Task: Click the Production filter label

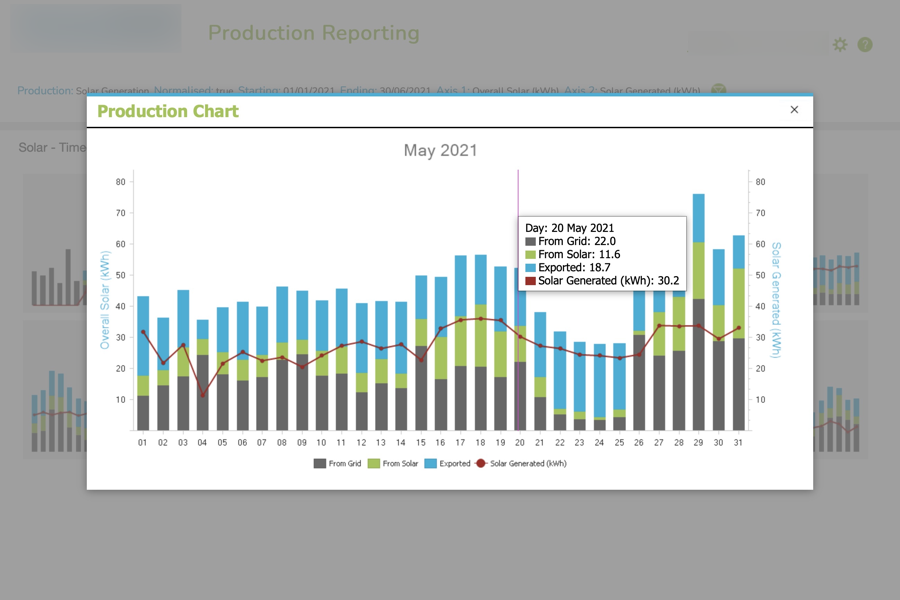Action: click(44, 91)
